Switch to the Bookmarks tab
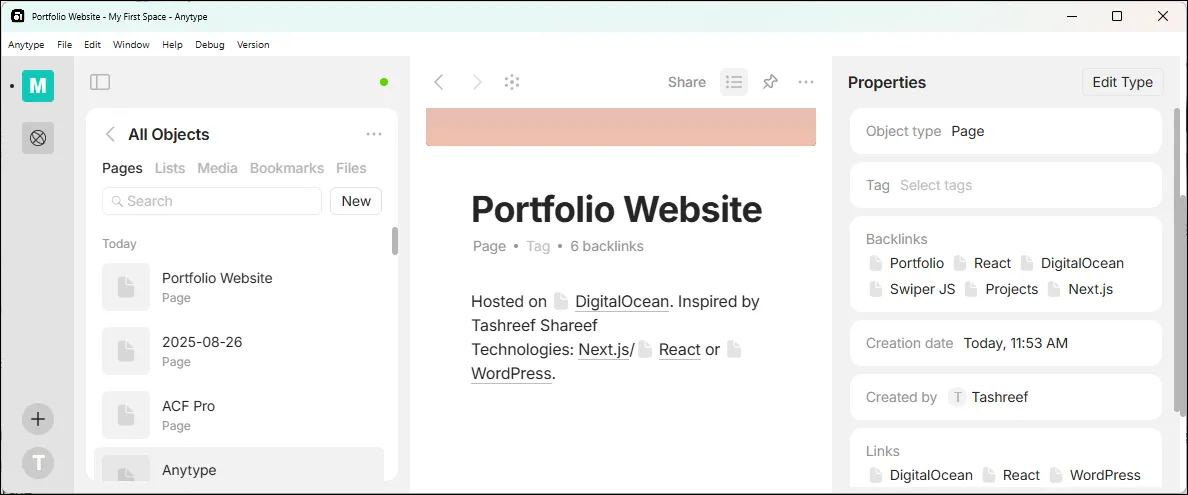This screenshot has height=495, width=1188. pyautogui.click(x=286, y=168)
